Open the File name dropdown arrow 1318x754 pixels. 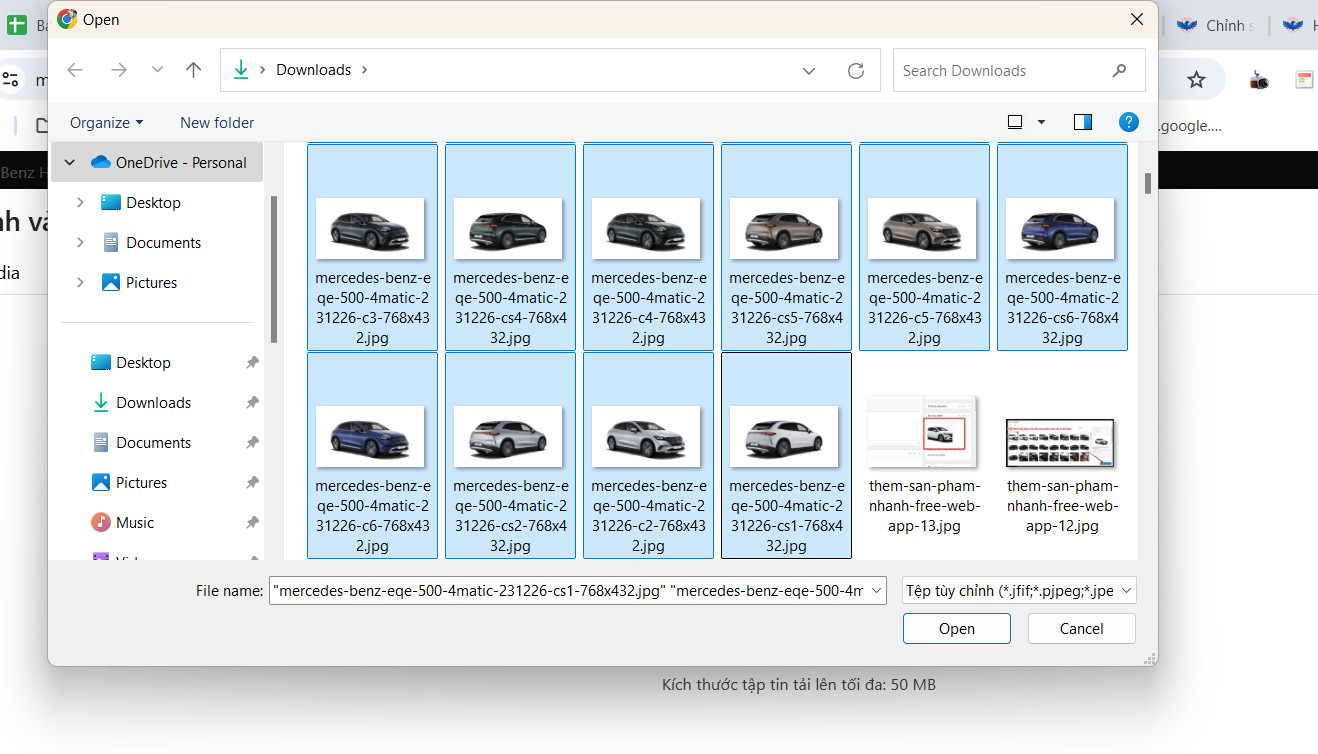(877, 591)
